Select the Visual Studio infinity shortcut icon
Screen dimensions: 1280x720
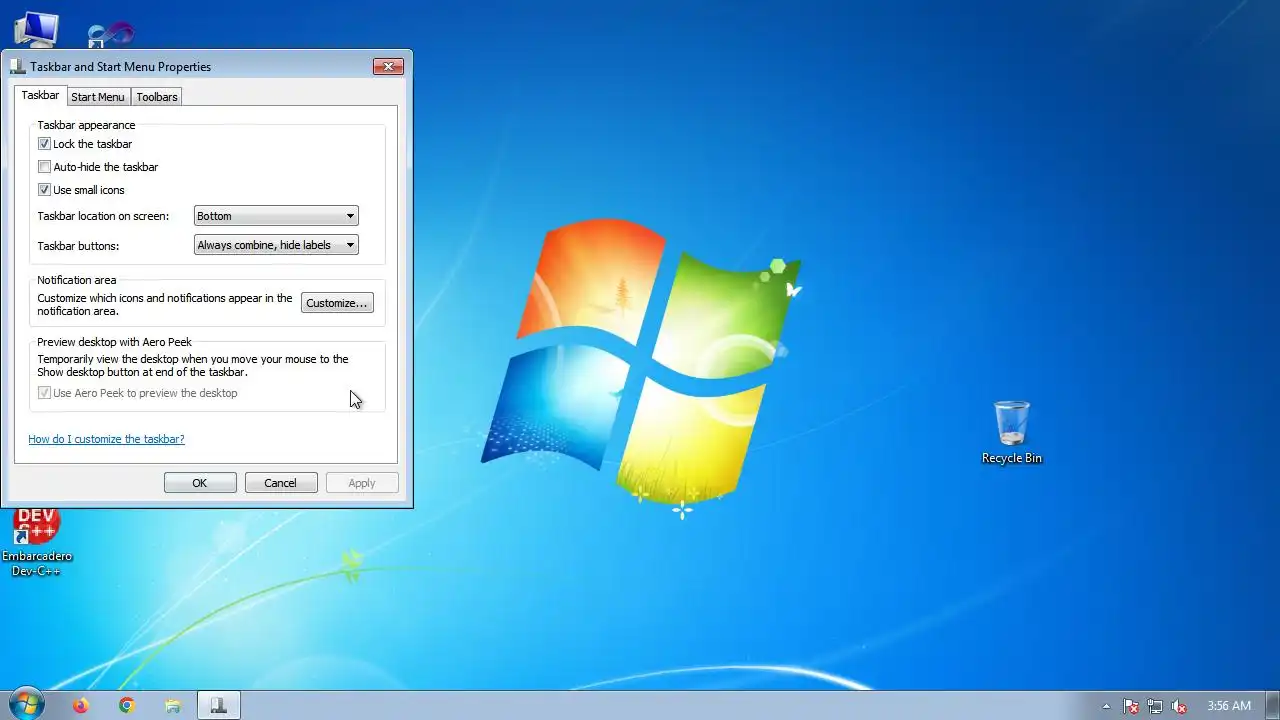(x=110, y=35)
